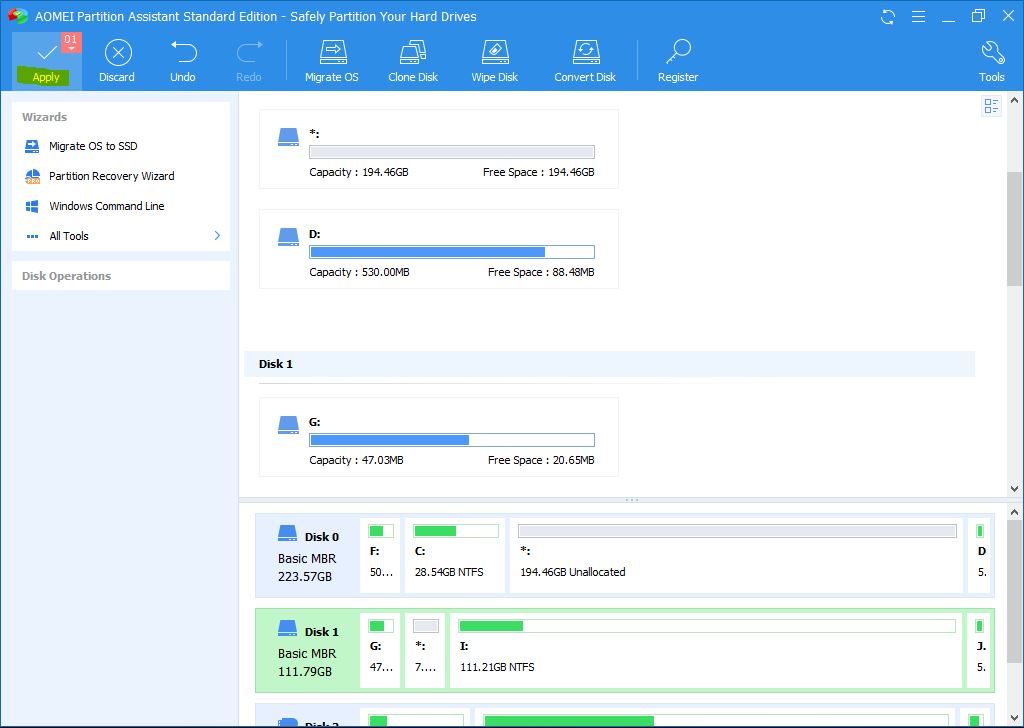The height and width of the screenshot is (728, 1024).
Task: Switch the disk list view mode
Action: (991, 106)
